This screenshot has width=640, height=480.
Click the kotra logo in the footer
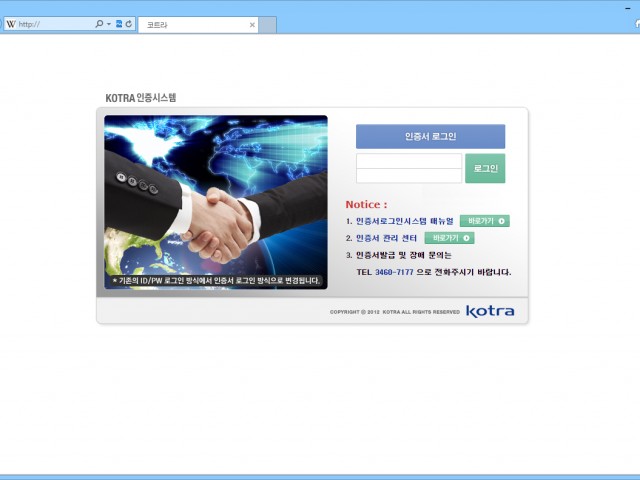point(490,311)
